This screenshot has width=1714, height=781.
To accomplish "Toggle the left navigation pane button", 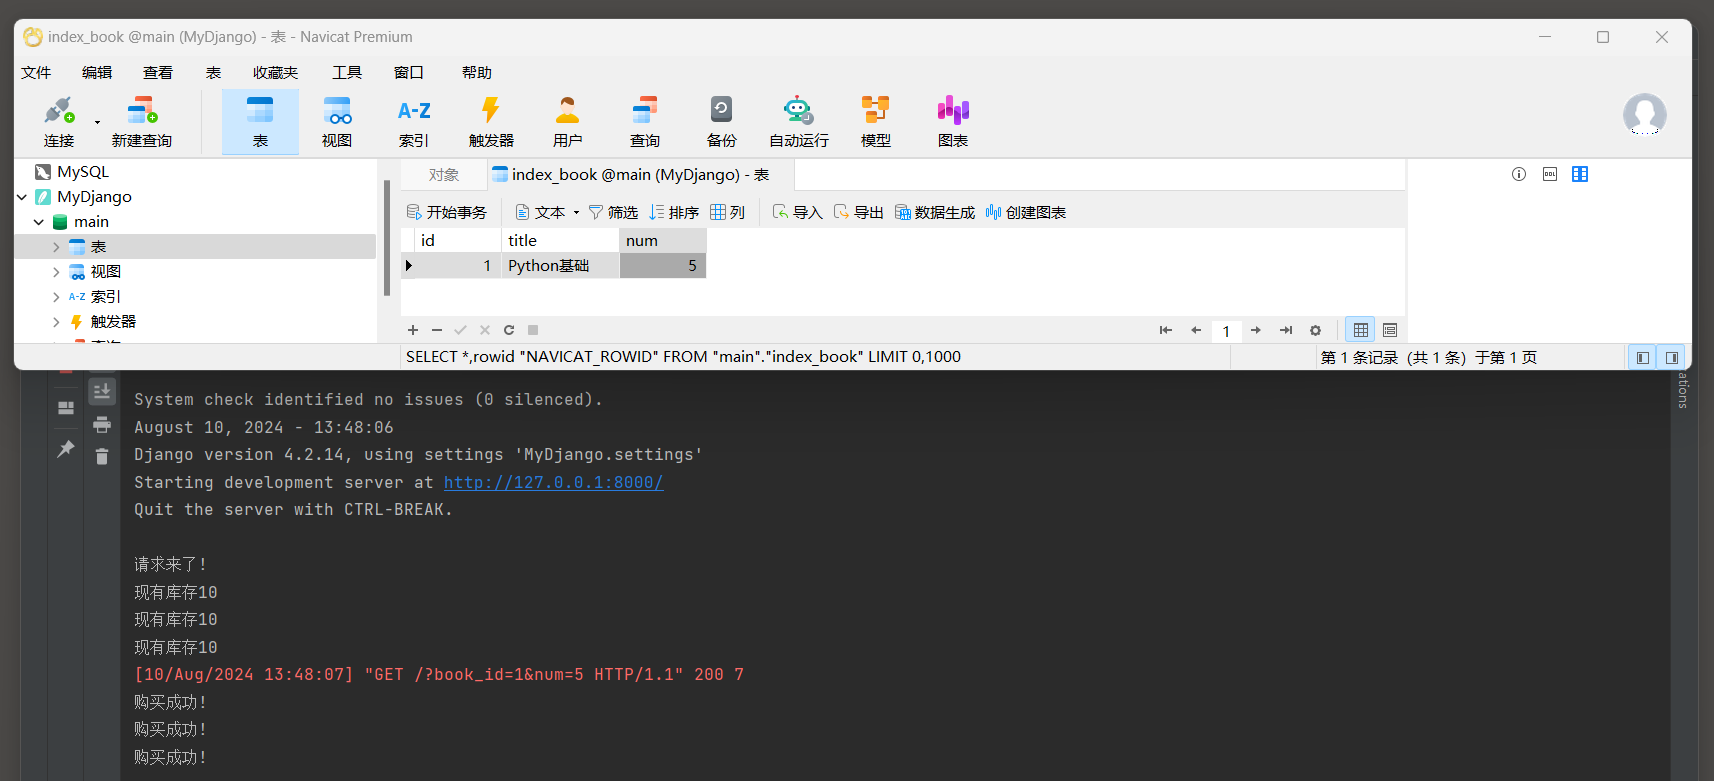I will [x=1642, y=357].
